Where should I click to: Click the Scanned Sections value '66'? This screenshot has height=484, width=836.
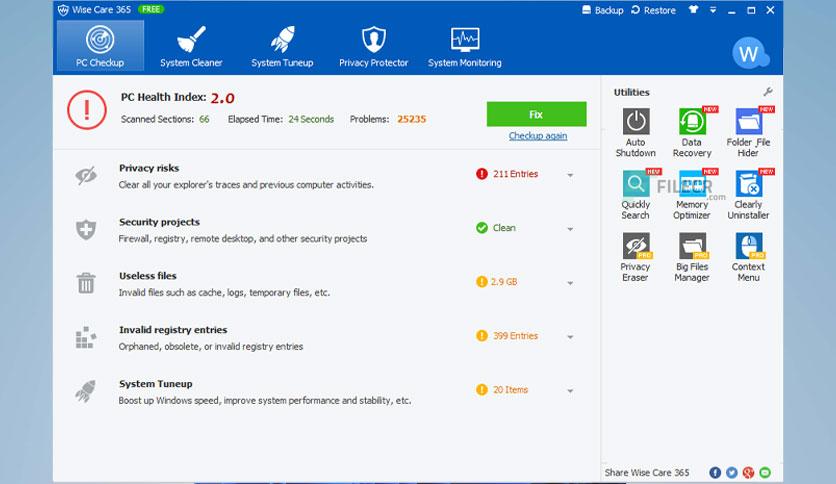click(204, 119)
